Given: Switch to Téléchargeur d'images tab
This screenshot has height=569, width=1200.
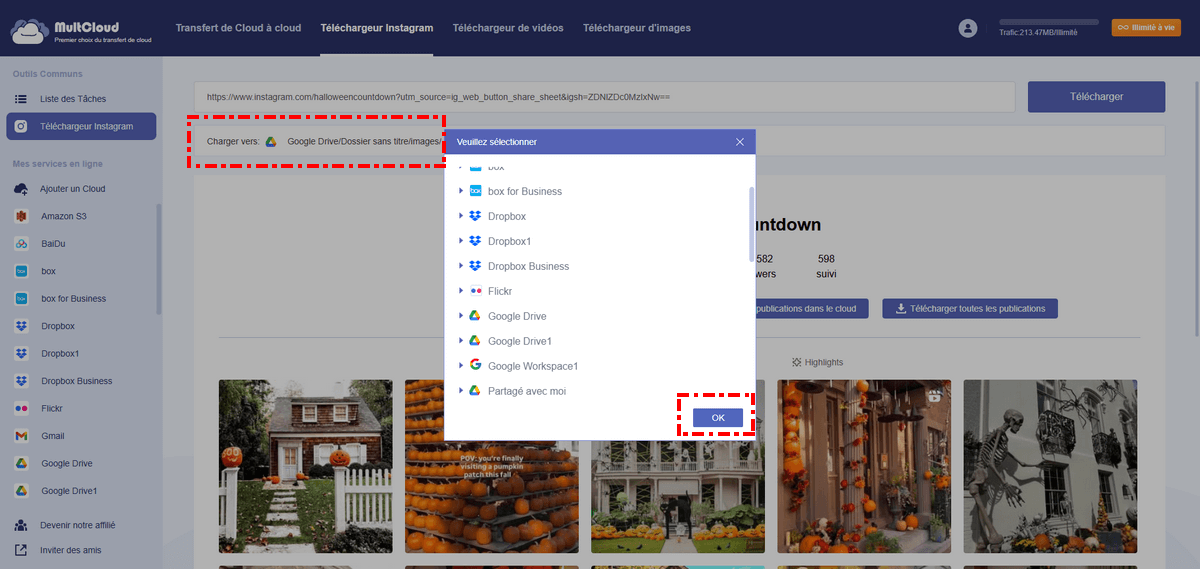Looking at the screenshot, I should click(x=637, y=28).
